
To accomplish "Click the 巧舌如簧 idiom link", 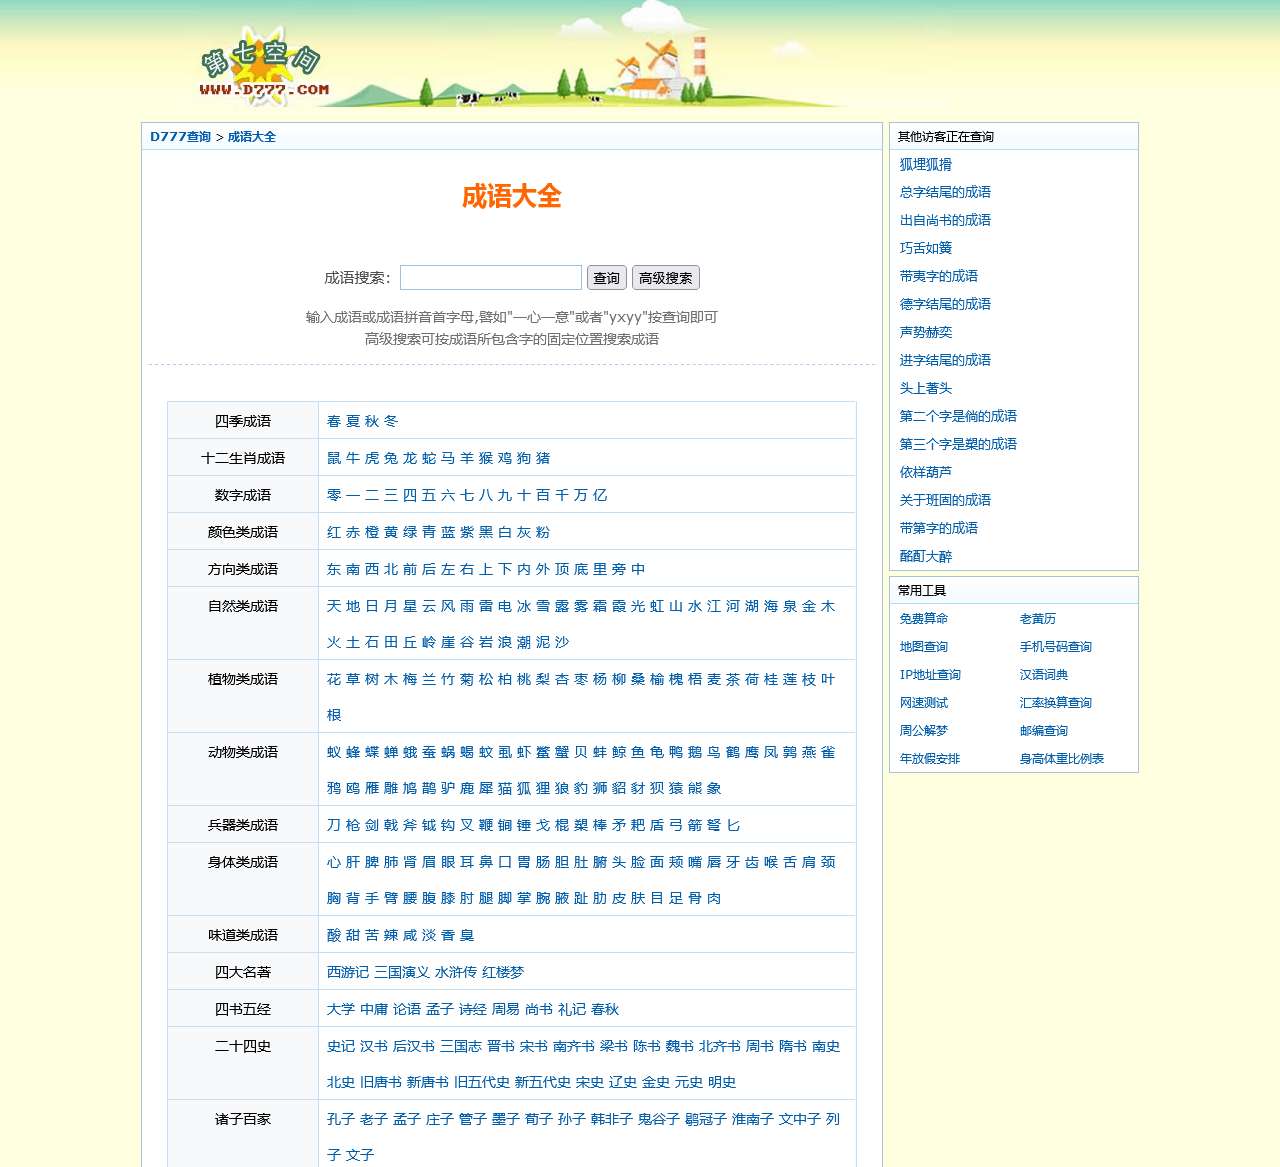I will pos(924,248).
